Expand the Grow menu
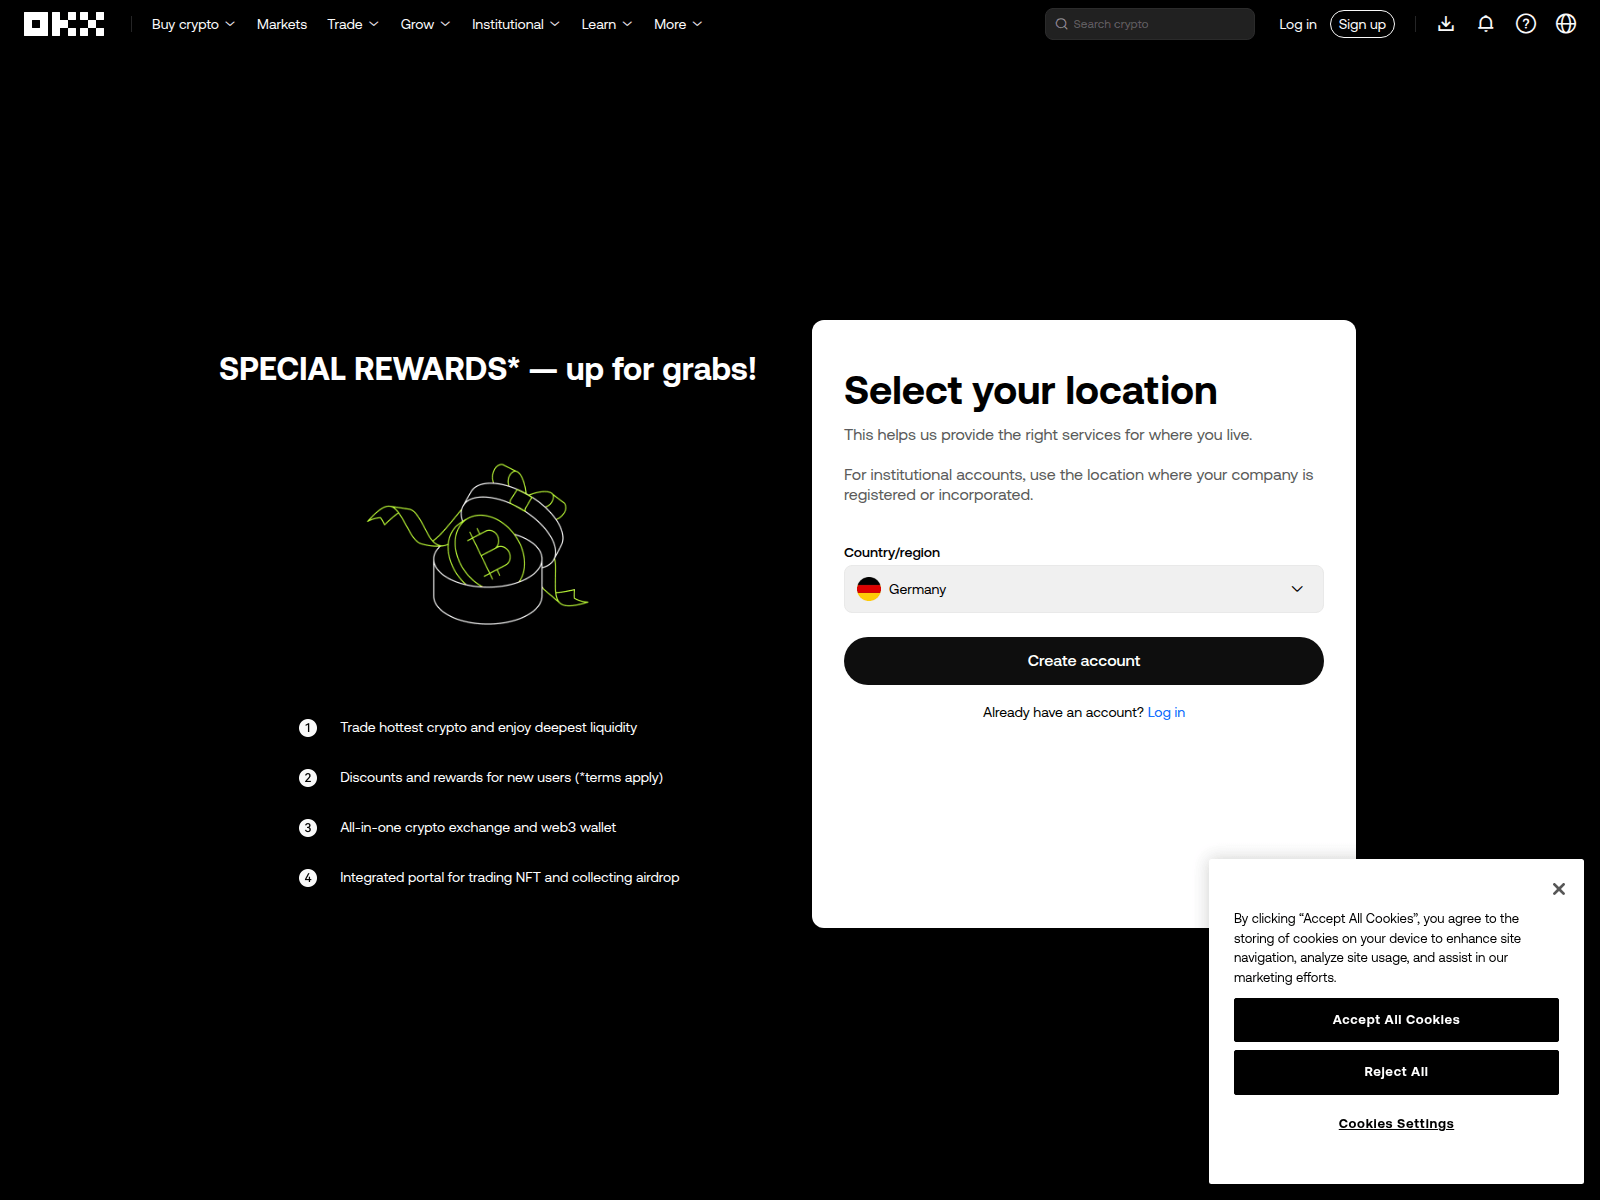Screen dimensions: 1600x1200 [x=425, y=24]
